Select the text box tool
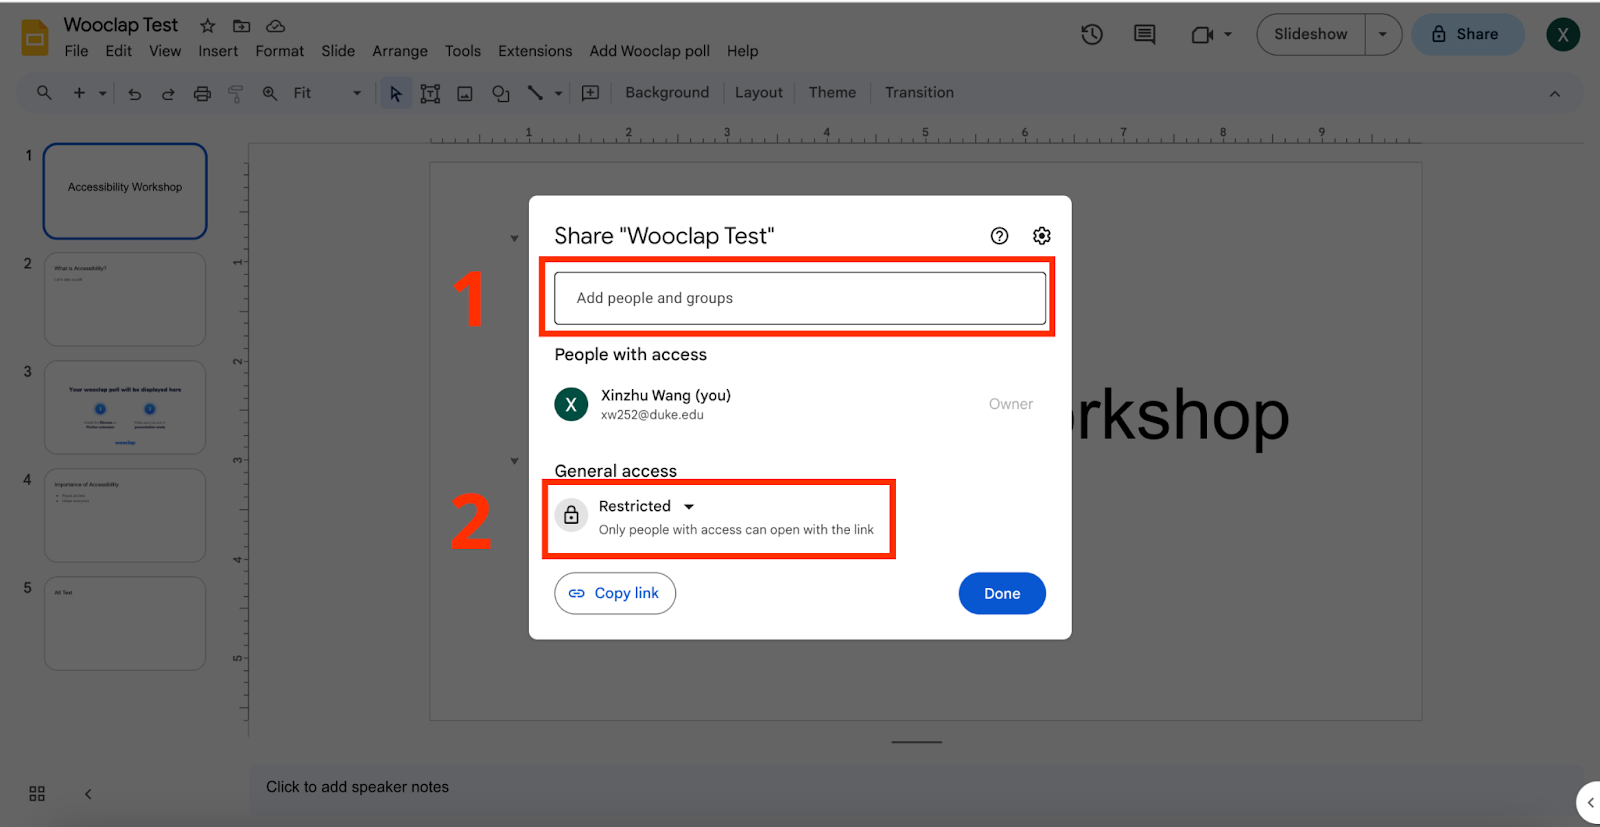The image size is (1600, 827). coord(430,93)
